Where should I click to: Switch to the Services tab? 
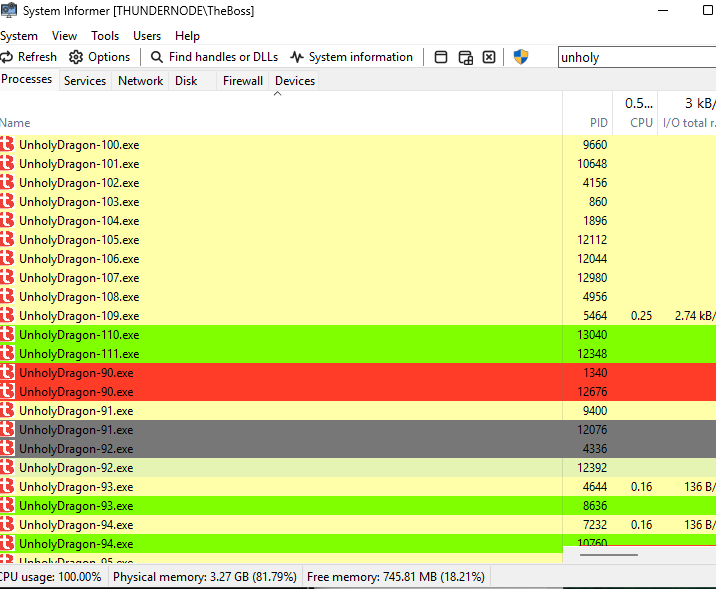[85, 81]
